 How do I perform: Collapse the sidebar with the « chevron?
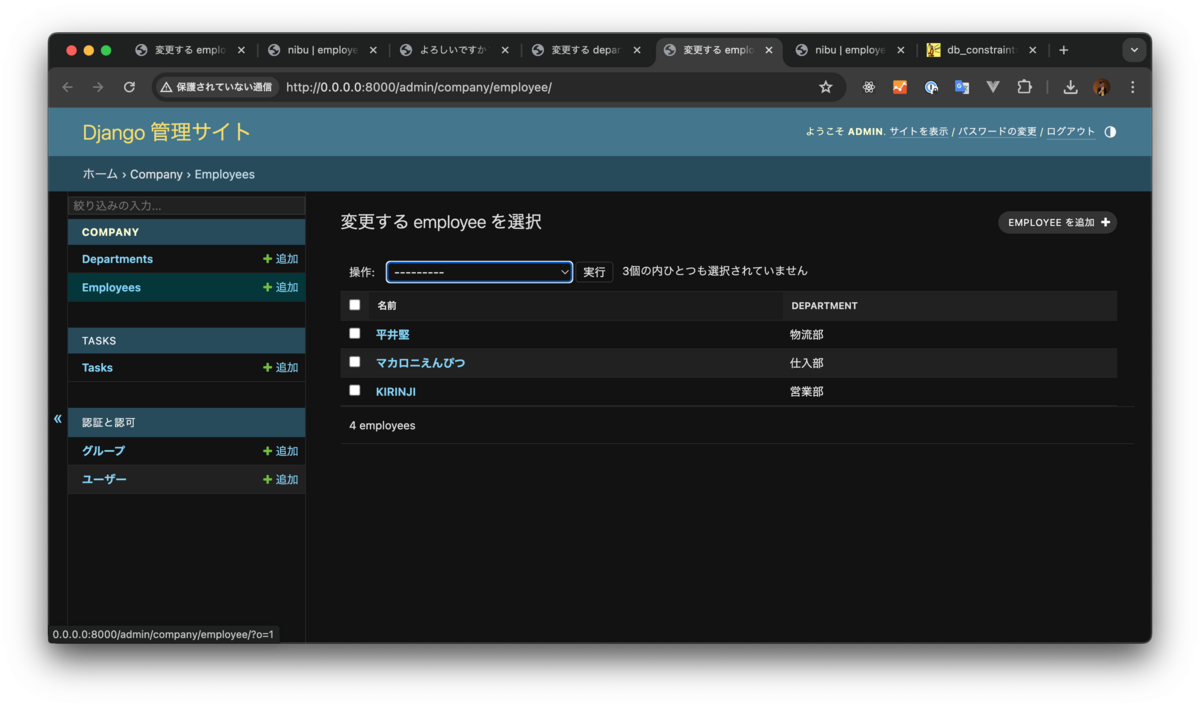click(x=57, y=419)
